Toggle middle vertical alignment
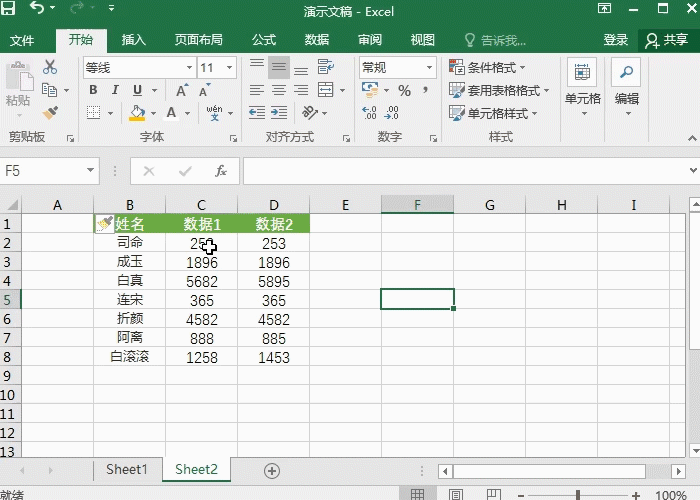Screen dimensions: 700x500 (x=279, y=67)
